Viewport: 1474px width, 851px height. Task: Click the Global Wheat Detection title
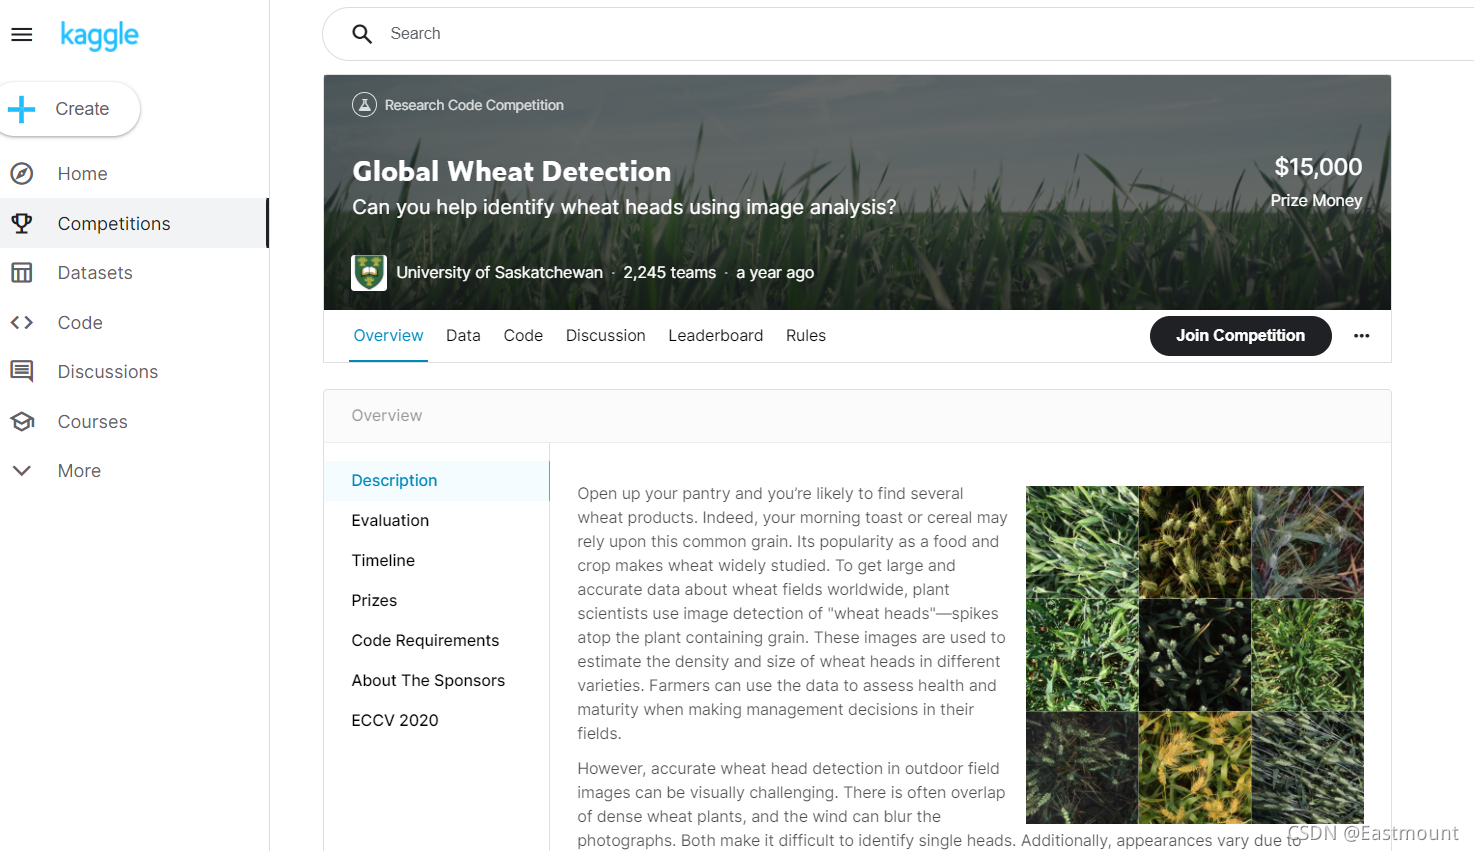[511, 172]
